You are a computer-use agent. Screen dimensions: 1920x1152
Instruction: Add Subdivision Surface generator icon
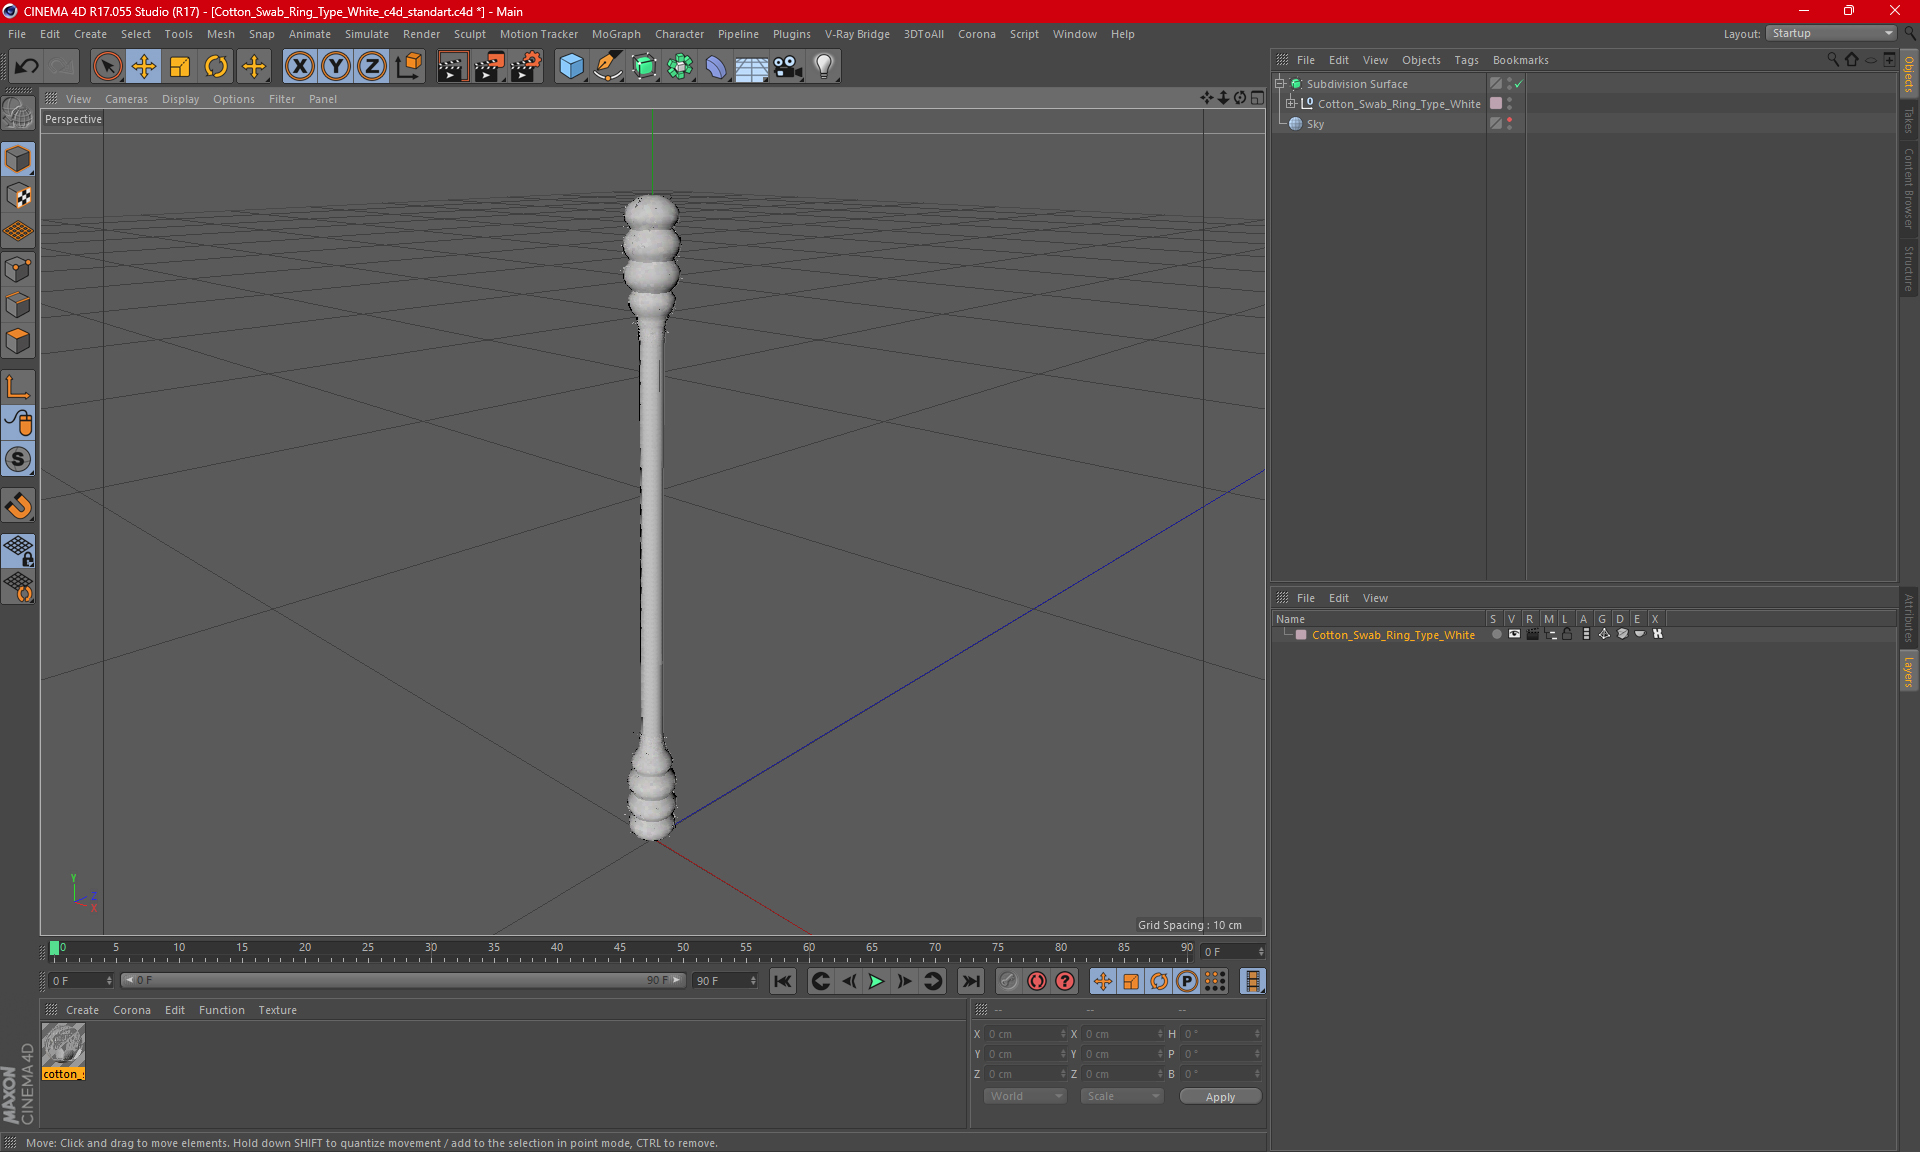pyautogui.click(x=644, y=67)
